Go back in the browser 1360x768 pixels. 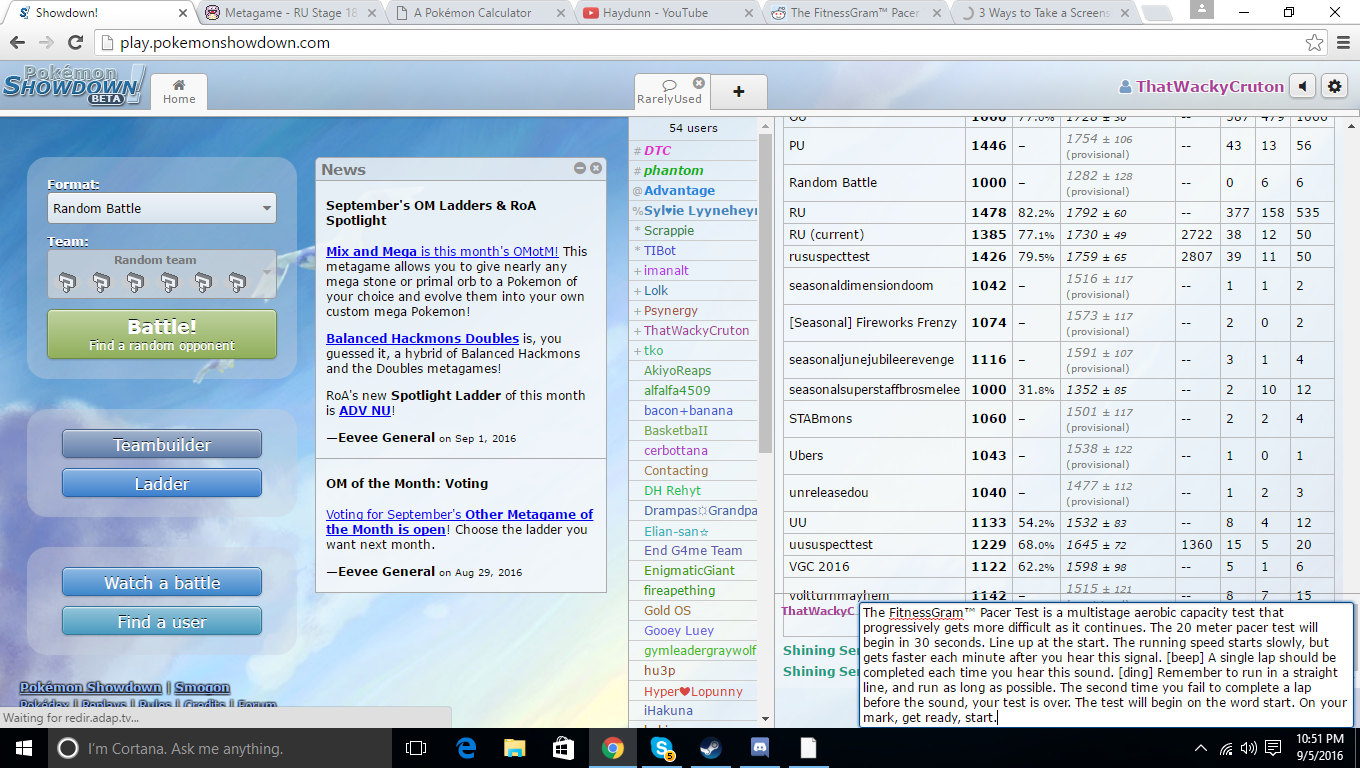click(18, 43)
